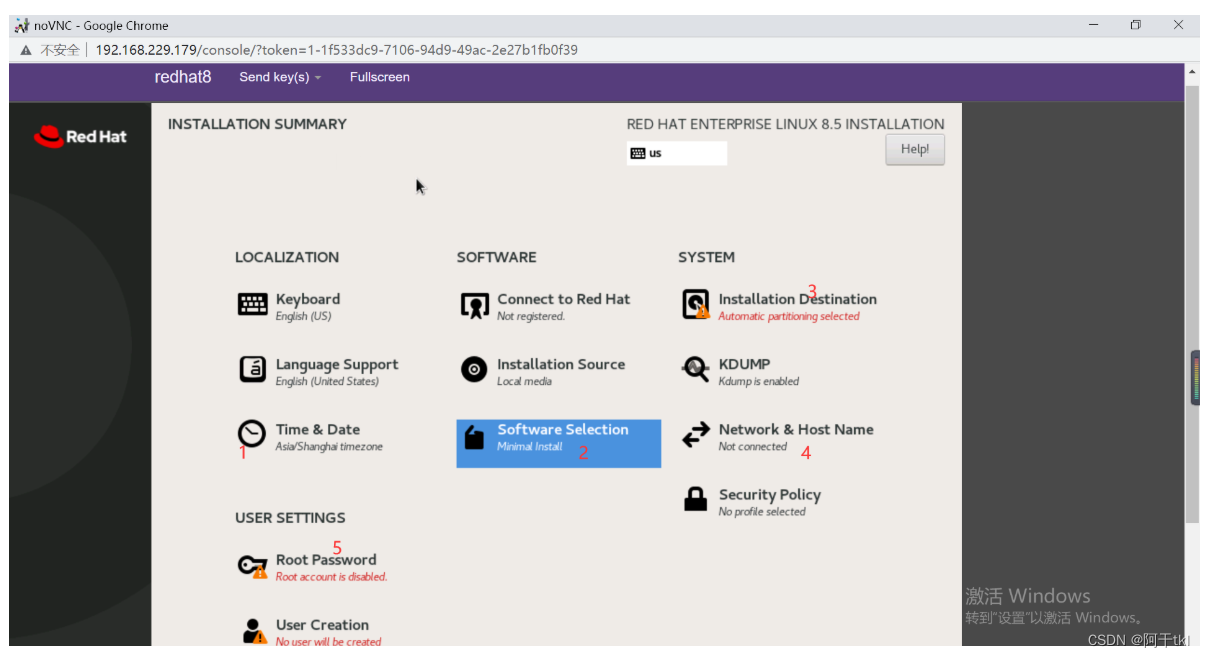Image resolution: width=1205 pixels, height=657 pixels.
Task: Click the Help! button
Action: [x=915, y=149]
